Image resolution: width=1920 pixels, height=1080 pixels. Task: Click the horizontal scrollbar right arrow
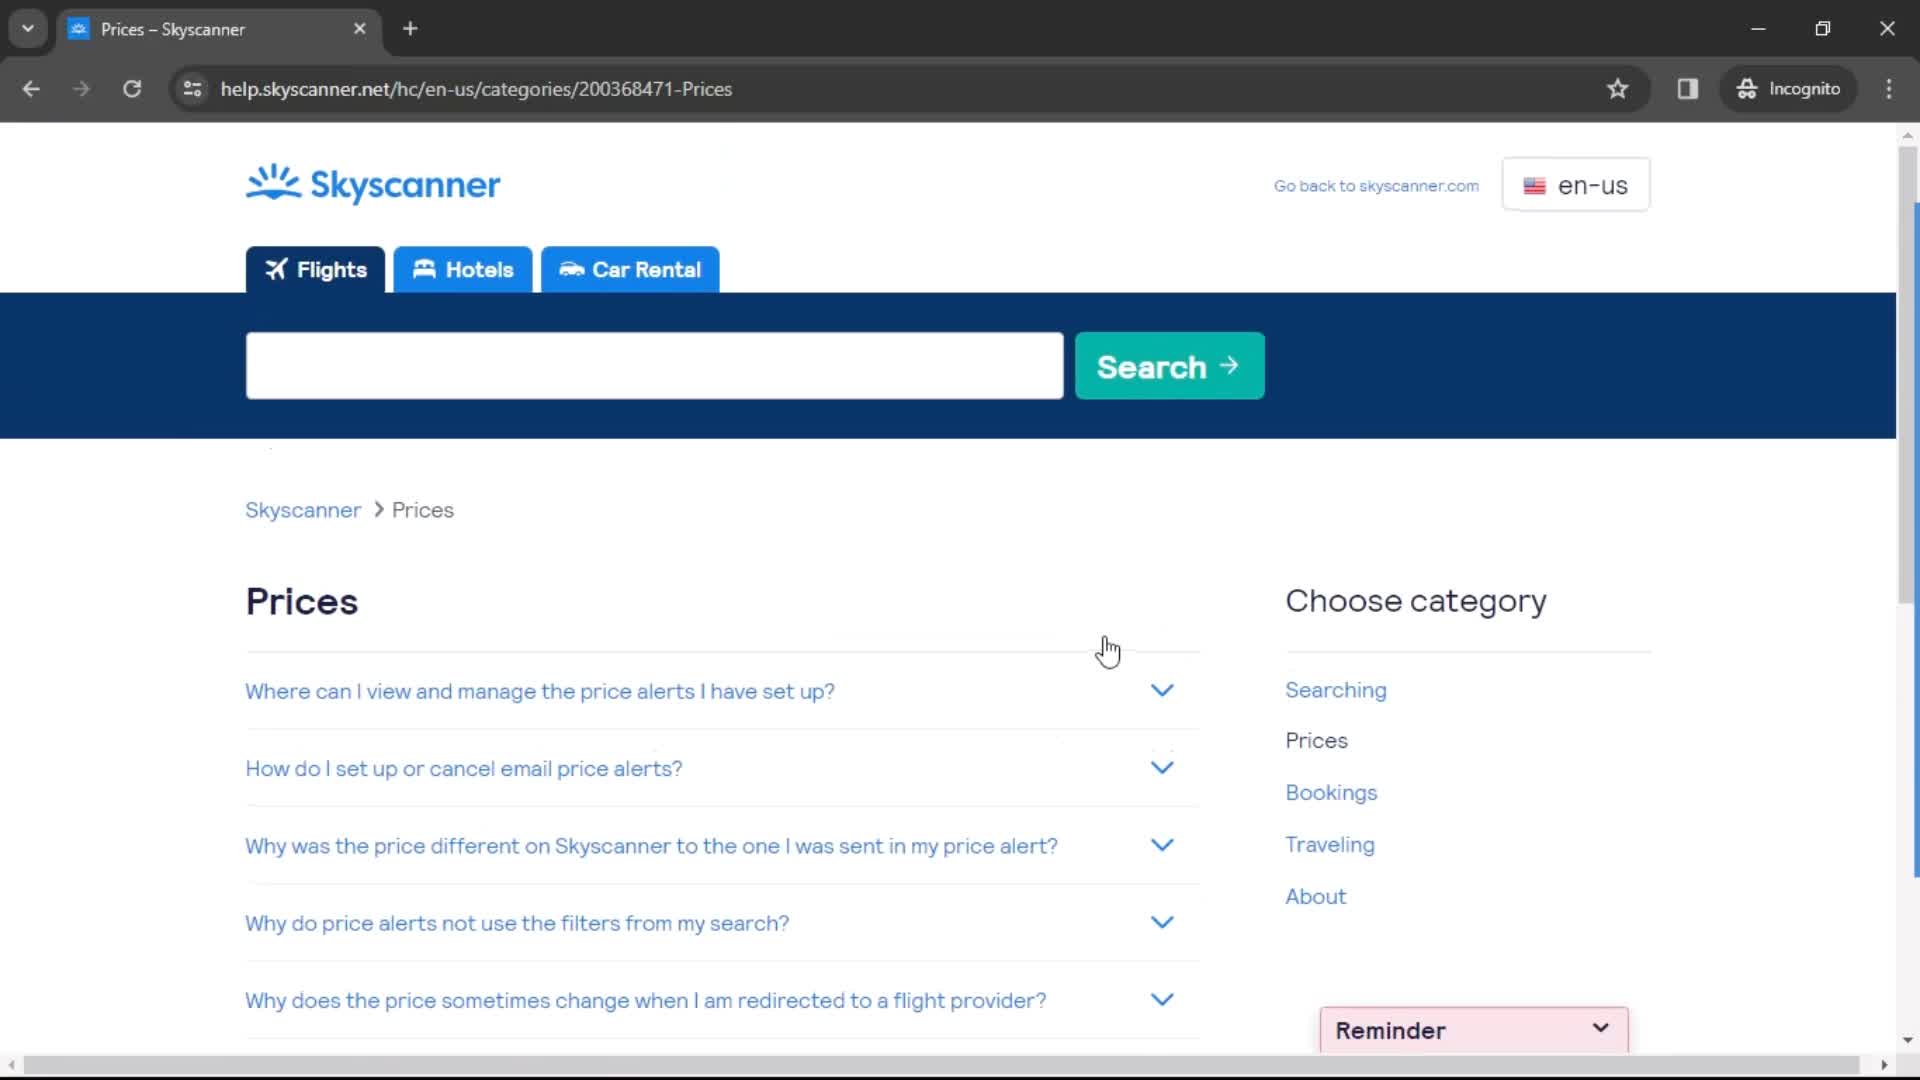click(x=1884, y=1065)
